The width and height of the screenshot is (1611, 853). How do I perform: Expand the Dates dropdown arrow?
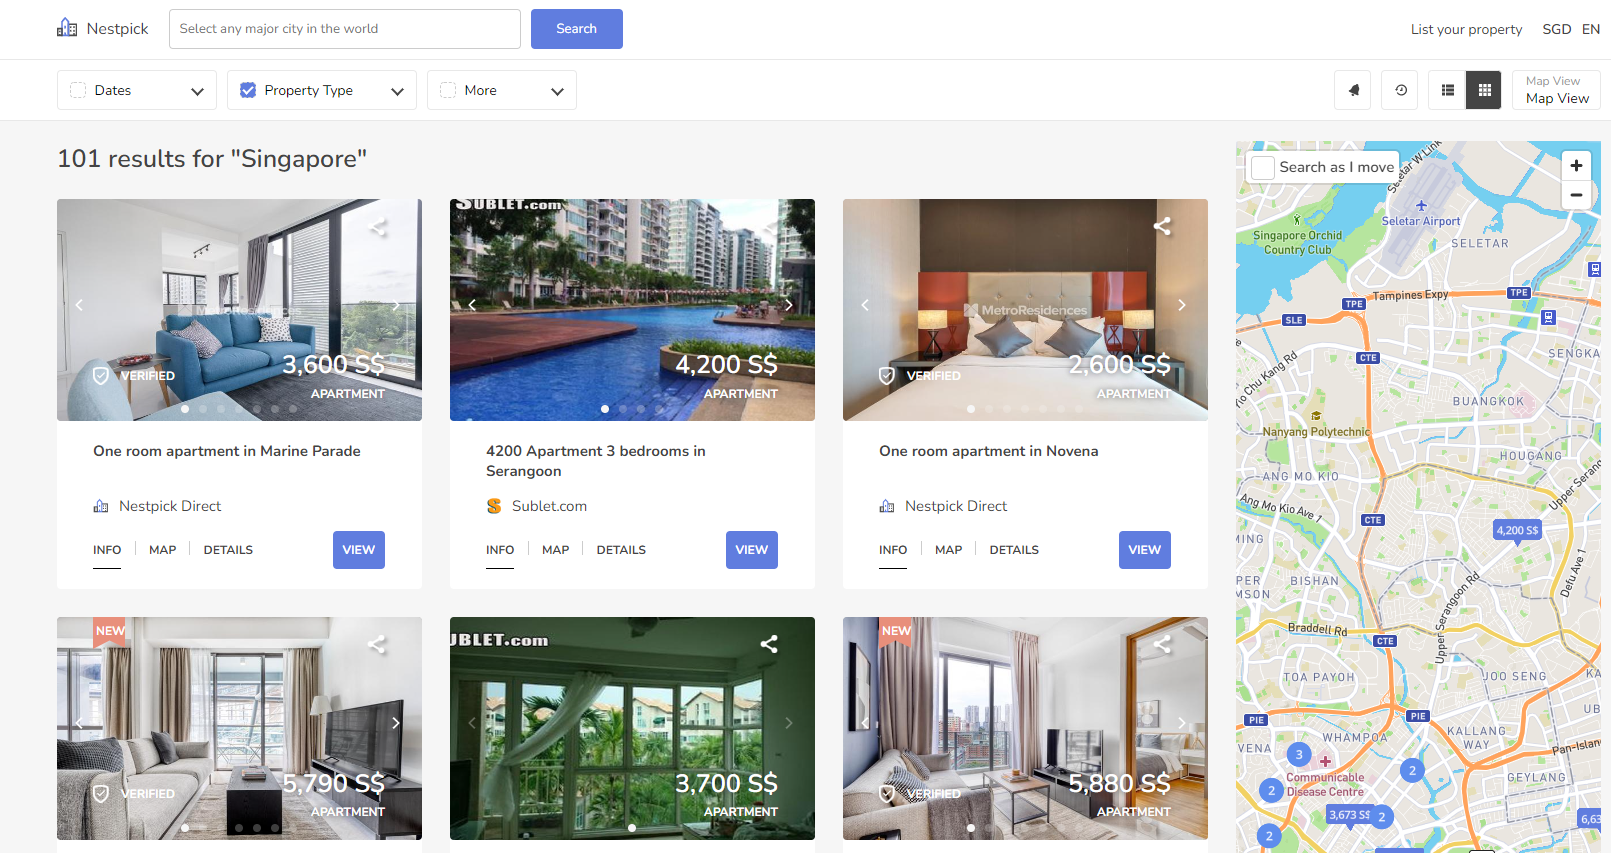click(x=197, y=91)
